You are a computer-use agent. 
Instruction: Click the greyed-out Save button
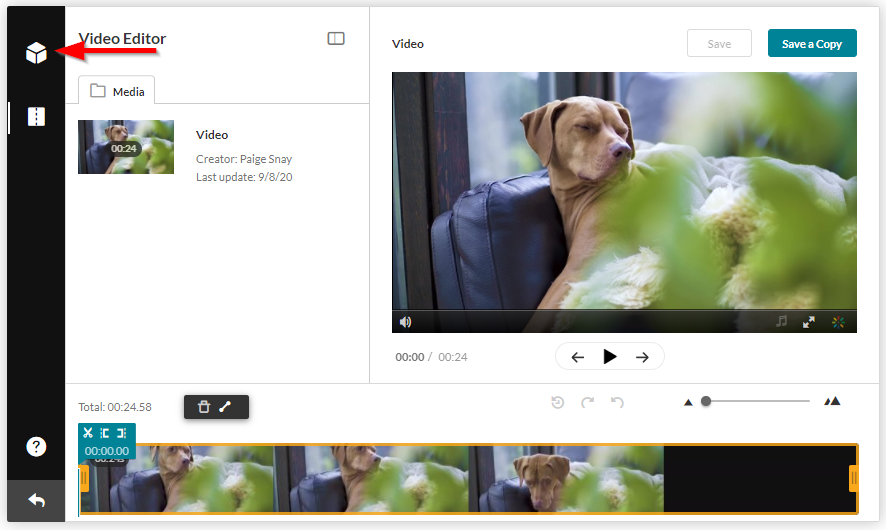point(719,44)
